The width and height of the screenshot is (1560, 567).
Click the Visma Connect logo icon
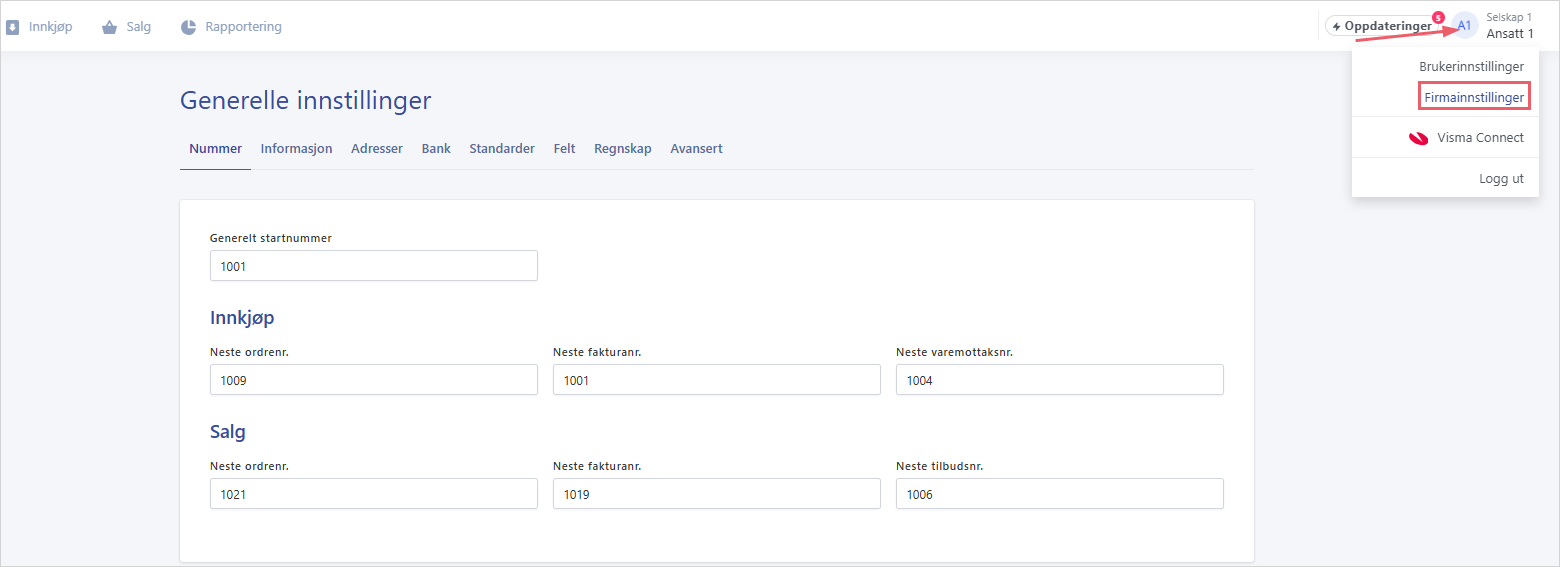pos(1418,138)
